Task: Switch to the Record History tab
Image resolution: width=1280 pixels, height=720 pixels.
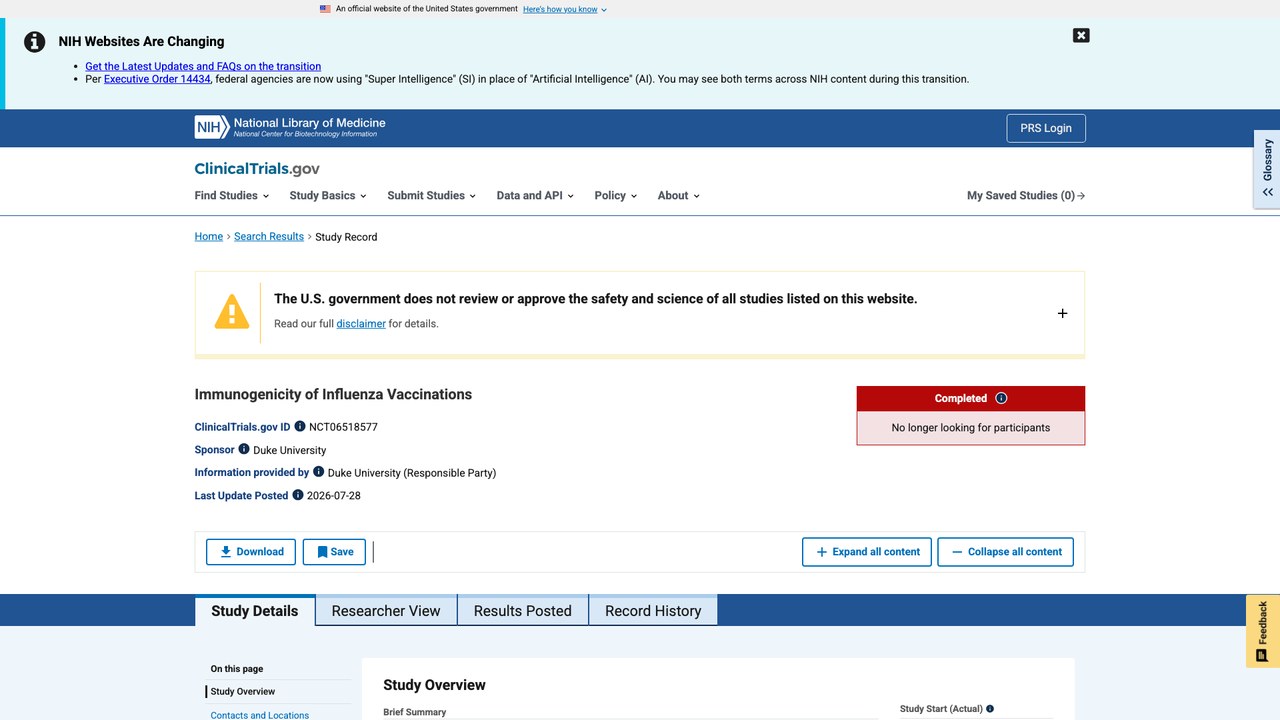Action: 653,611
